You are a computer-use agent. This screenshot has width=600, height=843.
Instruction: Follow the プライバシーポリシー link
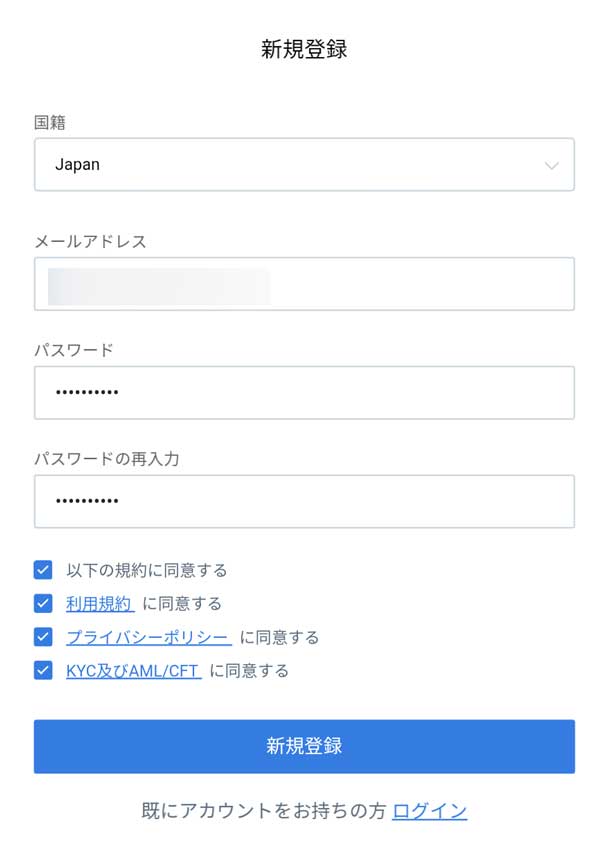148,637
